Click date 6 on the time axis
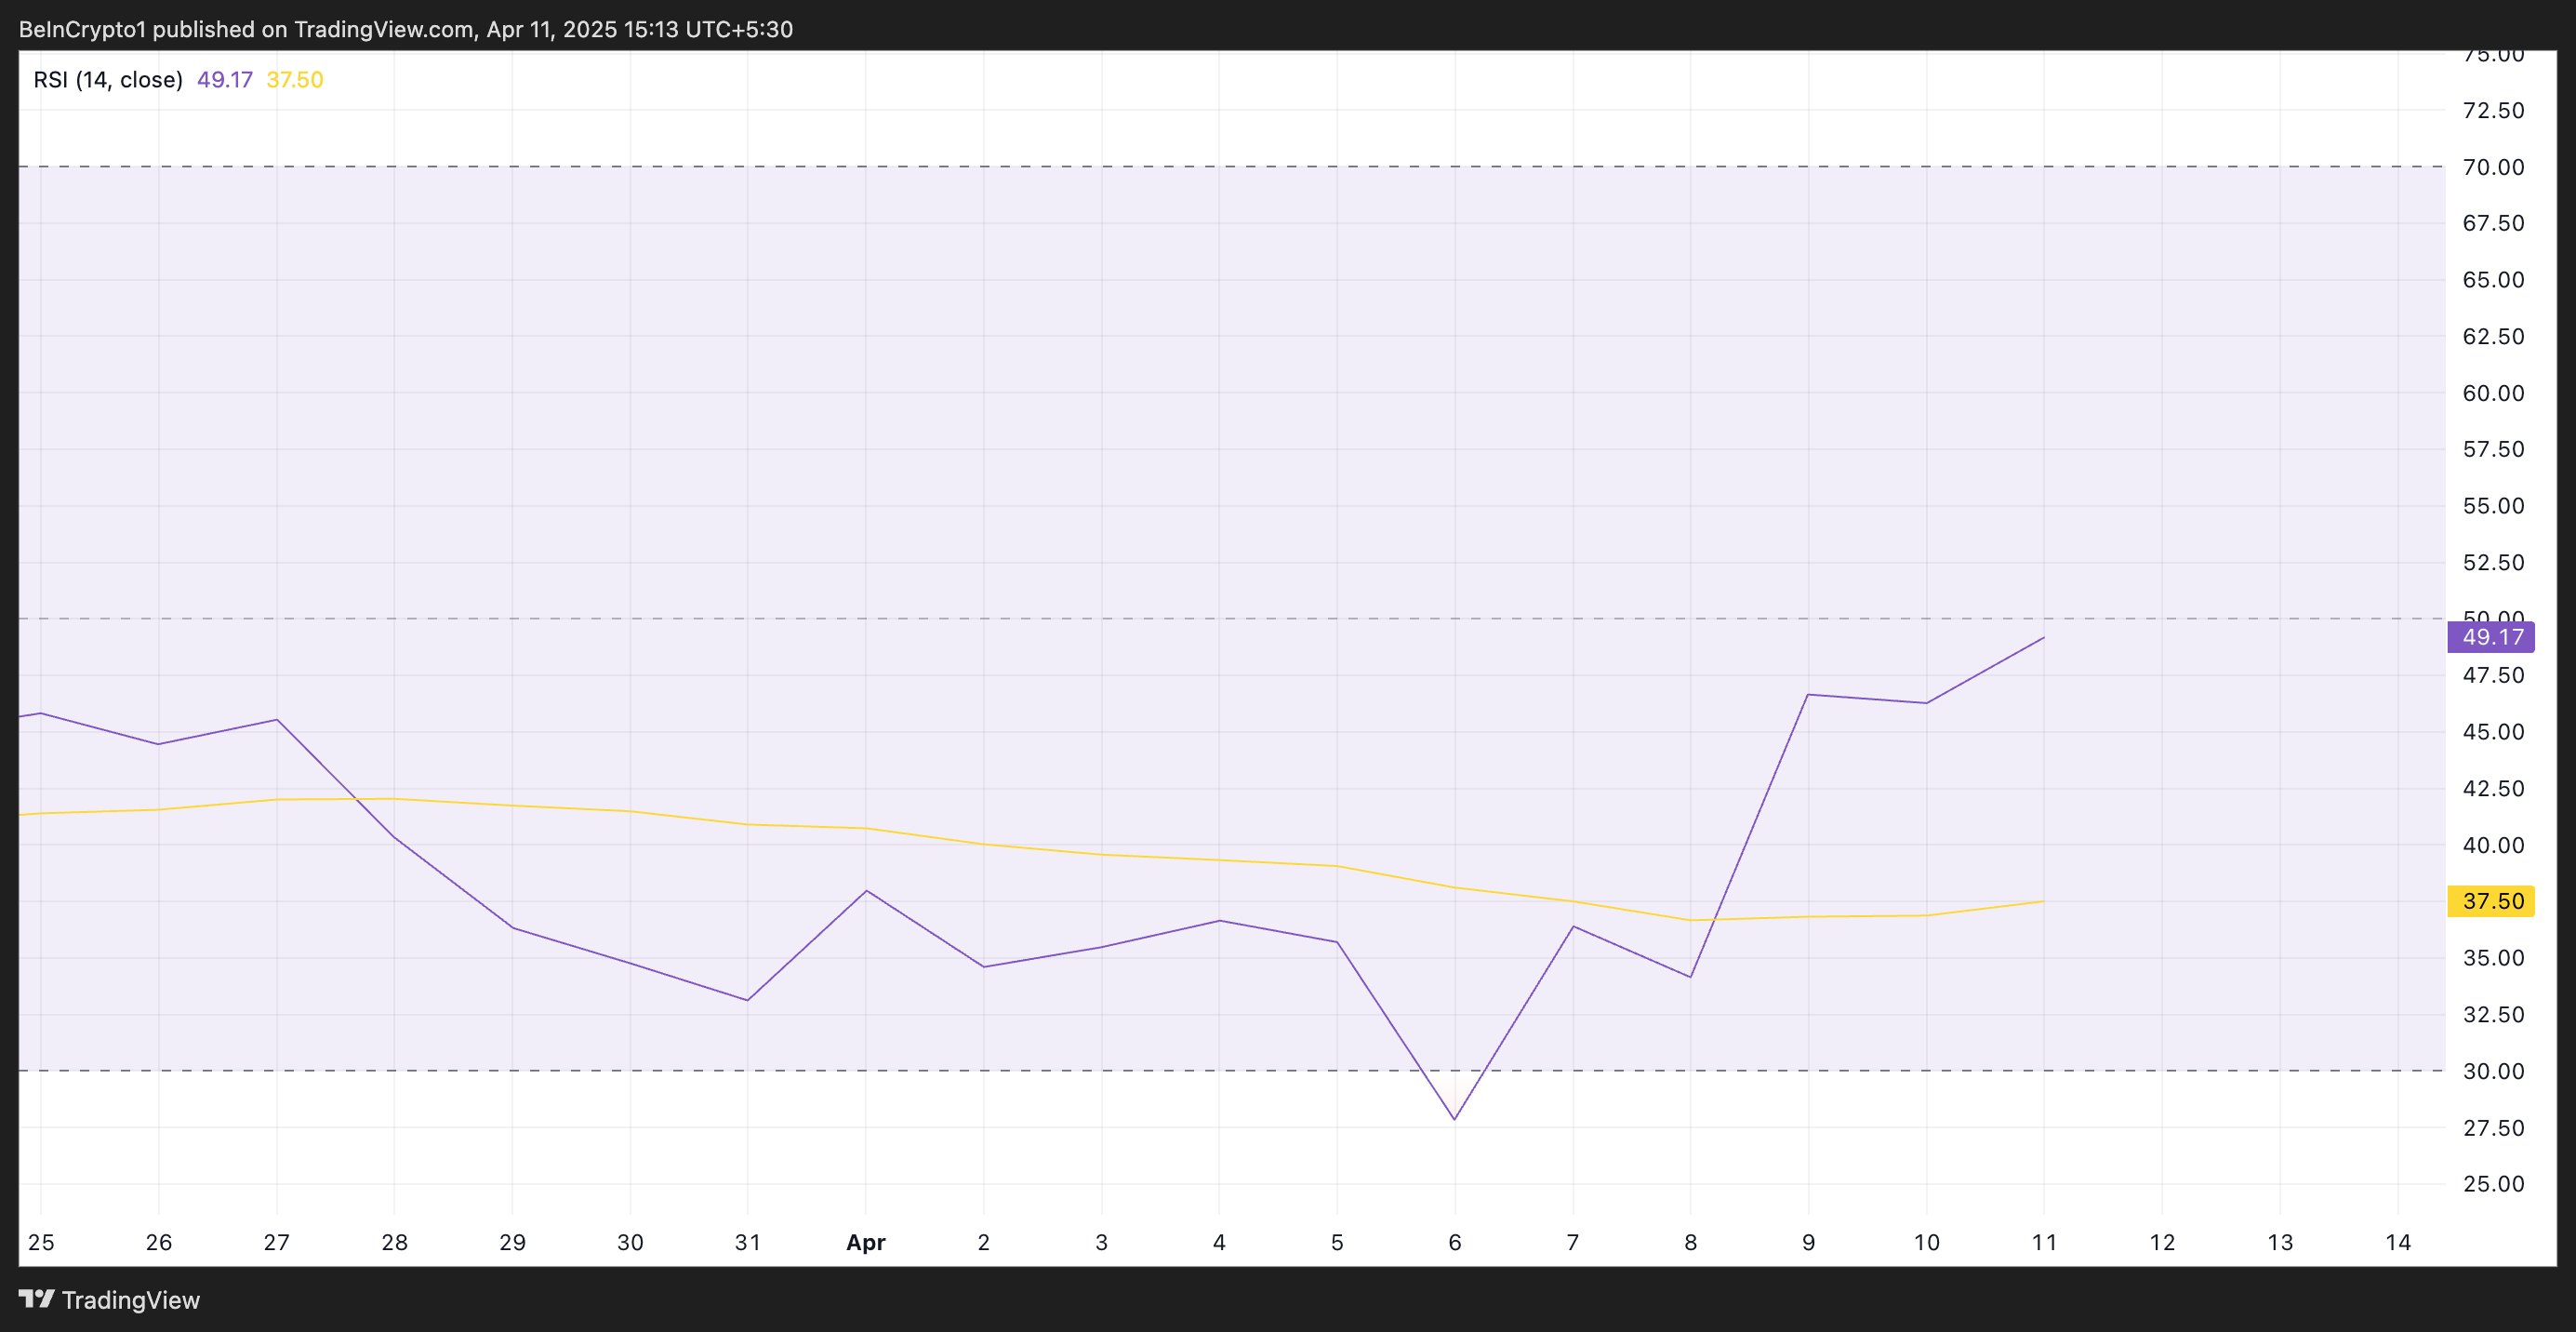Viewport: 2576px width, 1332px height. click(1454, 1242)
